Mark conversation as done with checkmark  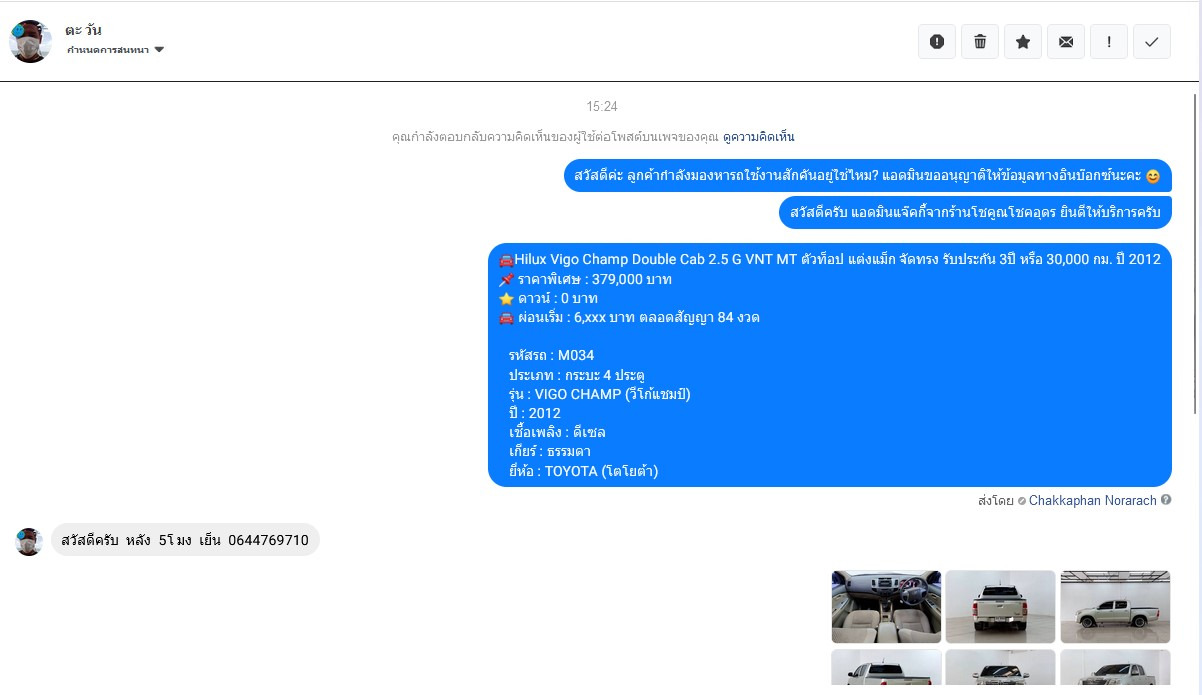click(1152, 42)
